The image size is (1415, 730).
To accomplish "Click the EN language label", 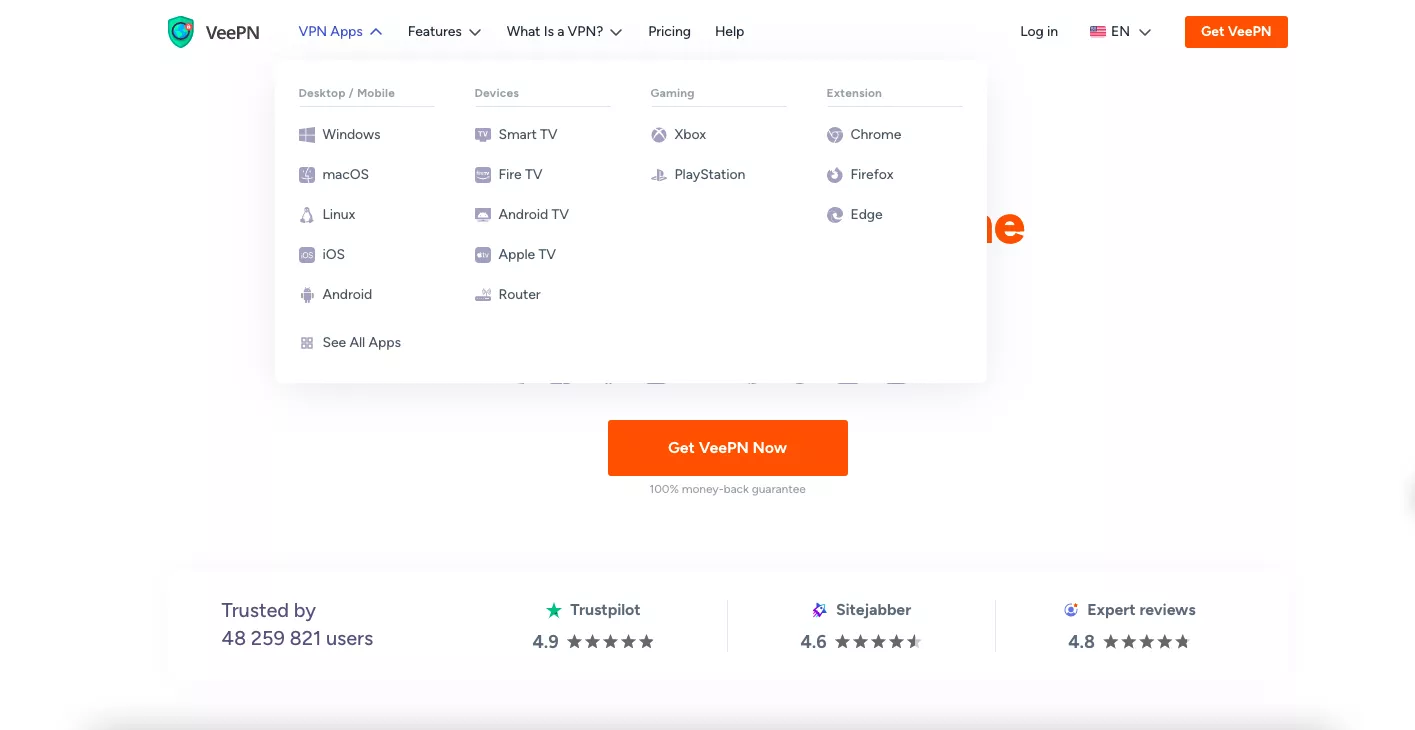I will (x=1120, y=32).
